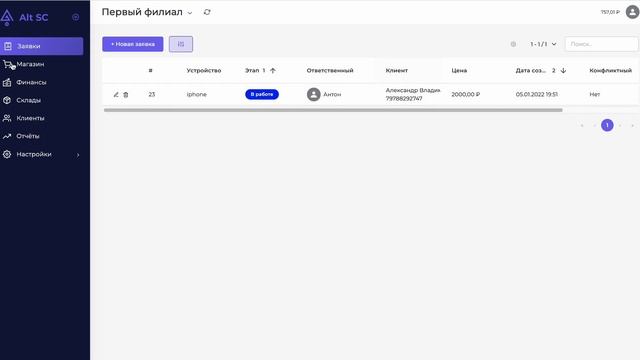Go to pagination page 1
The width and height of the screenshot is (640, 360).
tap(607, 125)
